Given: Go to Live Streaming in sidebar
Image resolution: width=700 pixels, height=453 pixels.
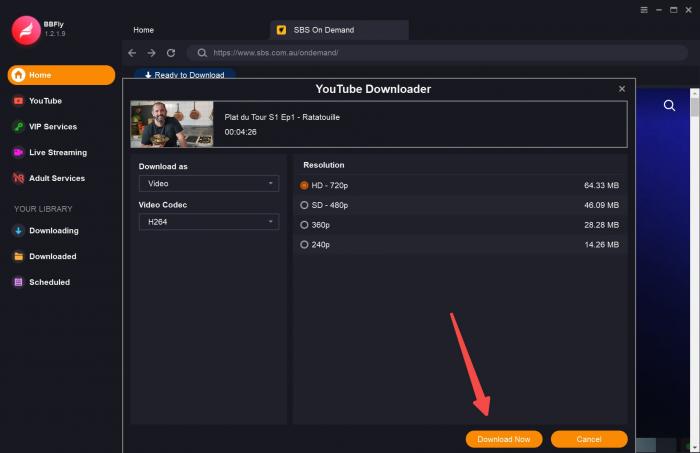Looking at the screenshot, I should click(x=58, y=153).
